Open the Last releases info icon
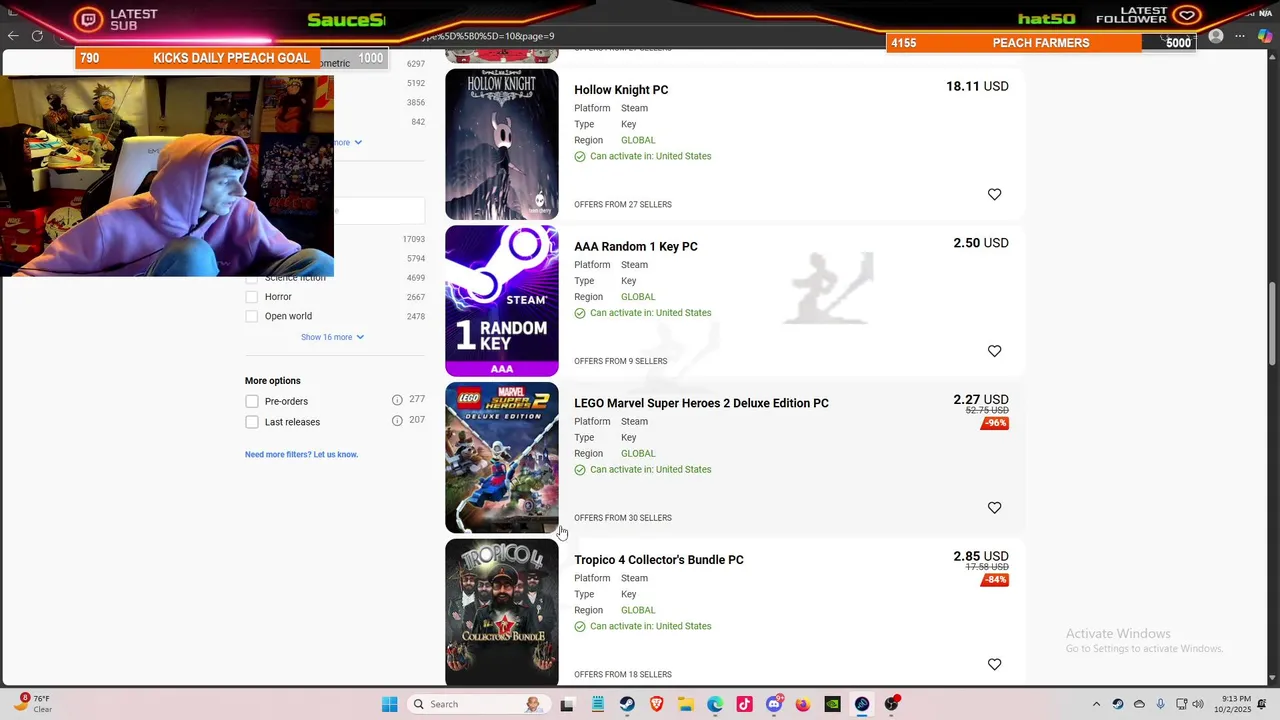1280x720 pixels. pyautogui.click(x=397, y=421)
